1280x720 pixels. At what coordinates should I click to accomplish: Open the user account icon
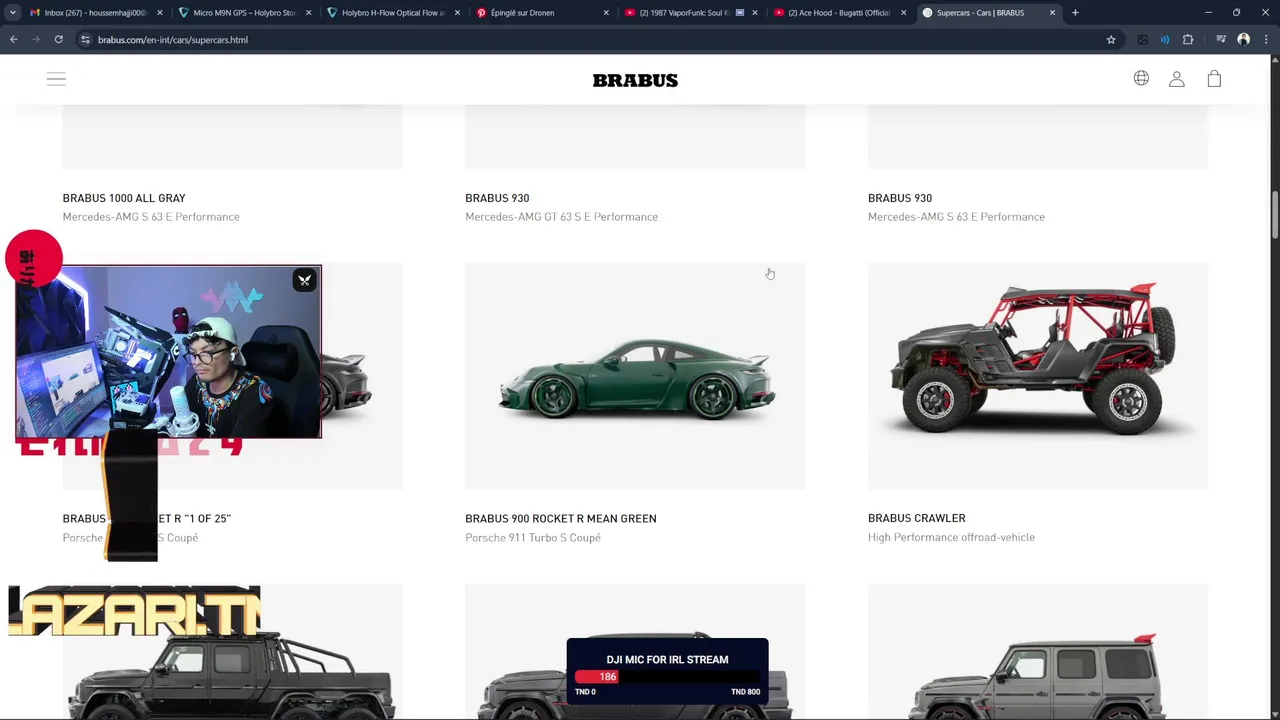1177,79
